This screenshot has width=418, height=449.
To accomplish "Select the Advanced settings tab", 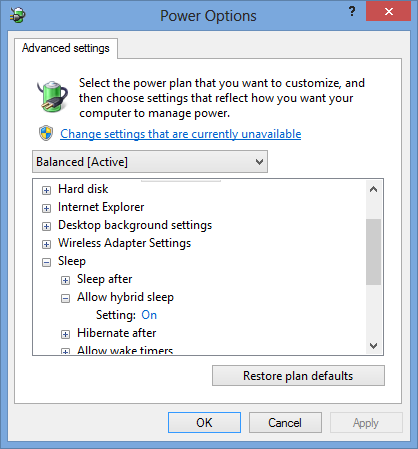I will [66, 48].
